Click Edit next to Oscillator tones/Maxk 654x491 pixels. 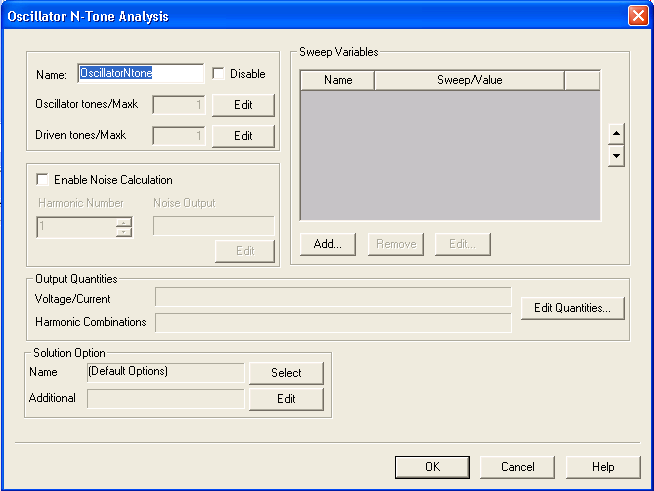pyautogui.click(x=243, y=105)
